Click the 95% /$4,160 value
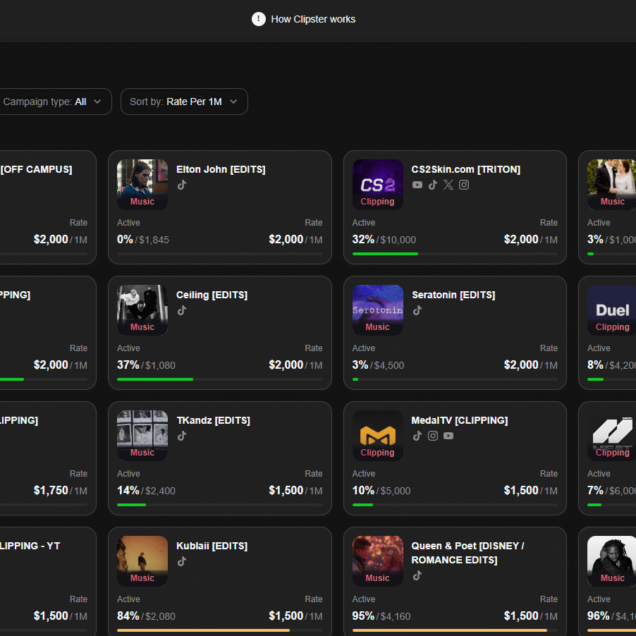 [x=381, y=616]
